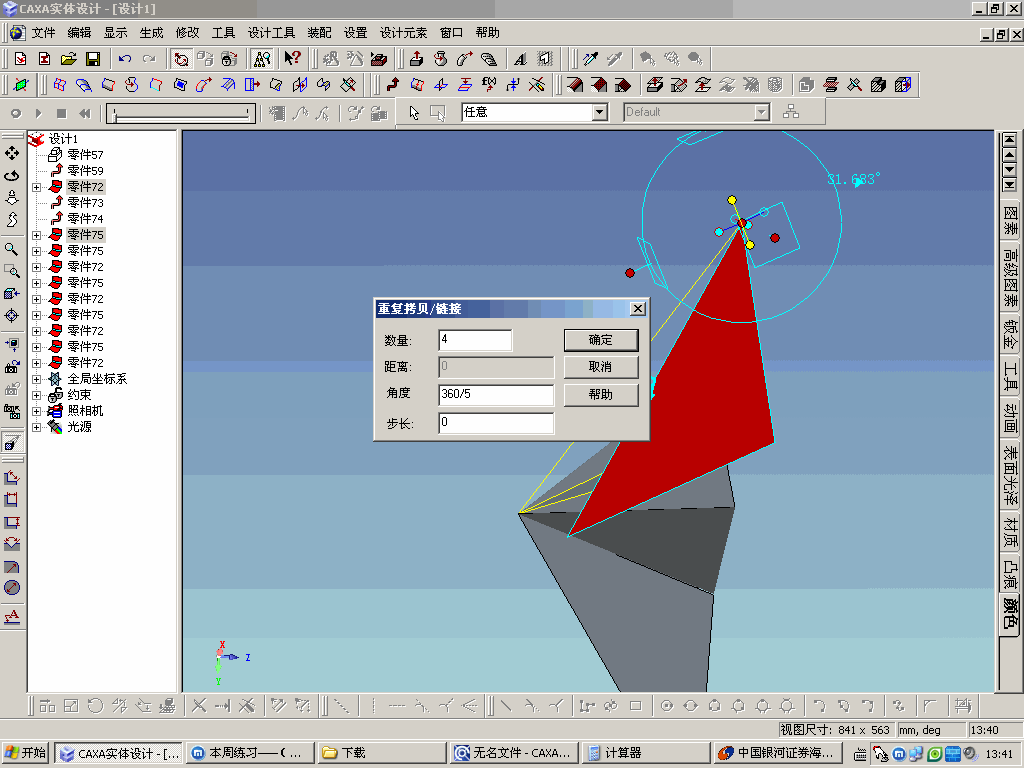Viewport: 1024px width, 768px height.
Task: Switch to the 材质 catalog tab
Action: [x=1010, y=532]
